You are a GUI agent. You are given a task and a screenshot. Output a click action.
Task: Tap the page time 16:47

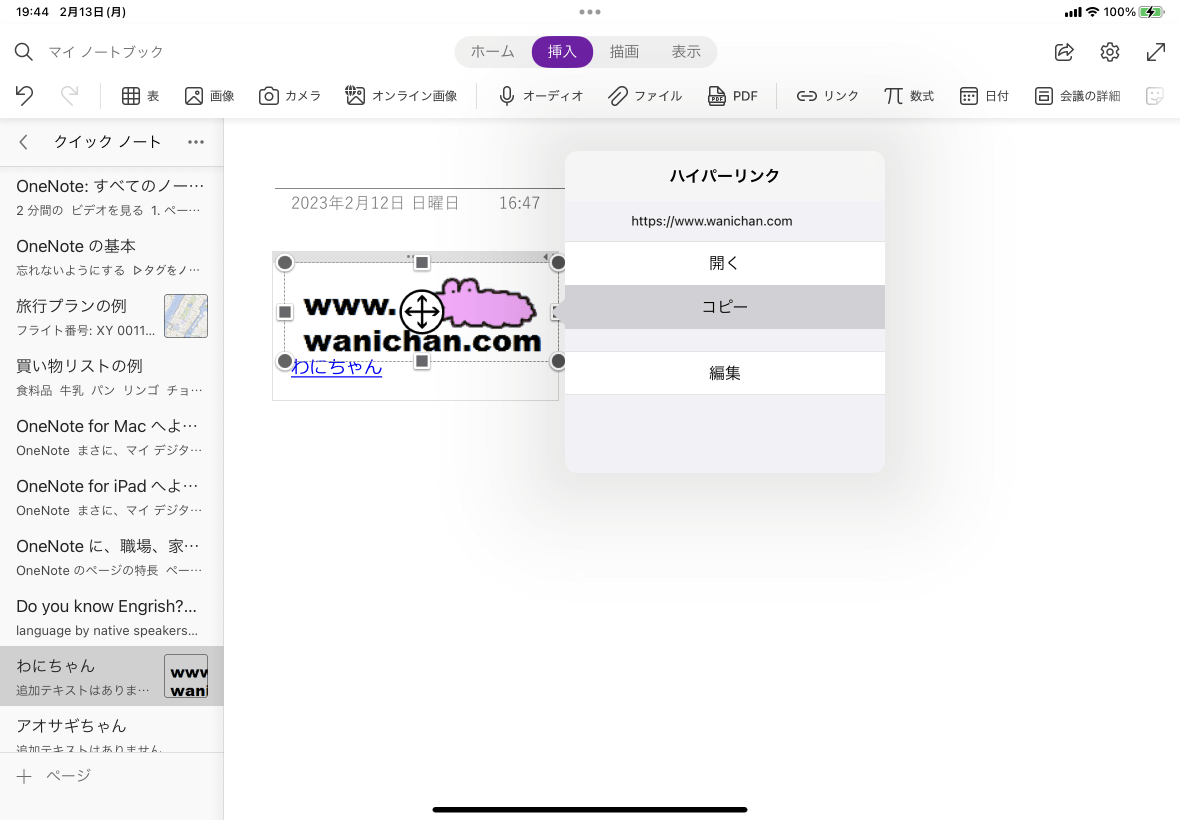[x=519, y=203]
